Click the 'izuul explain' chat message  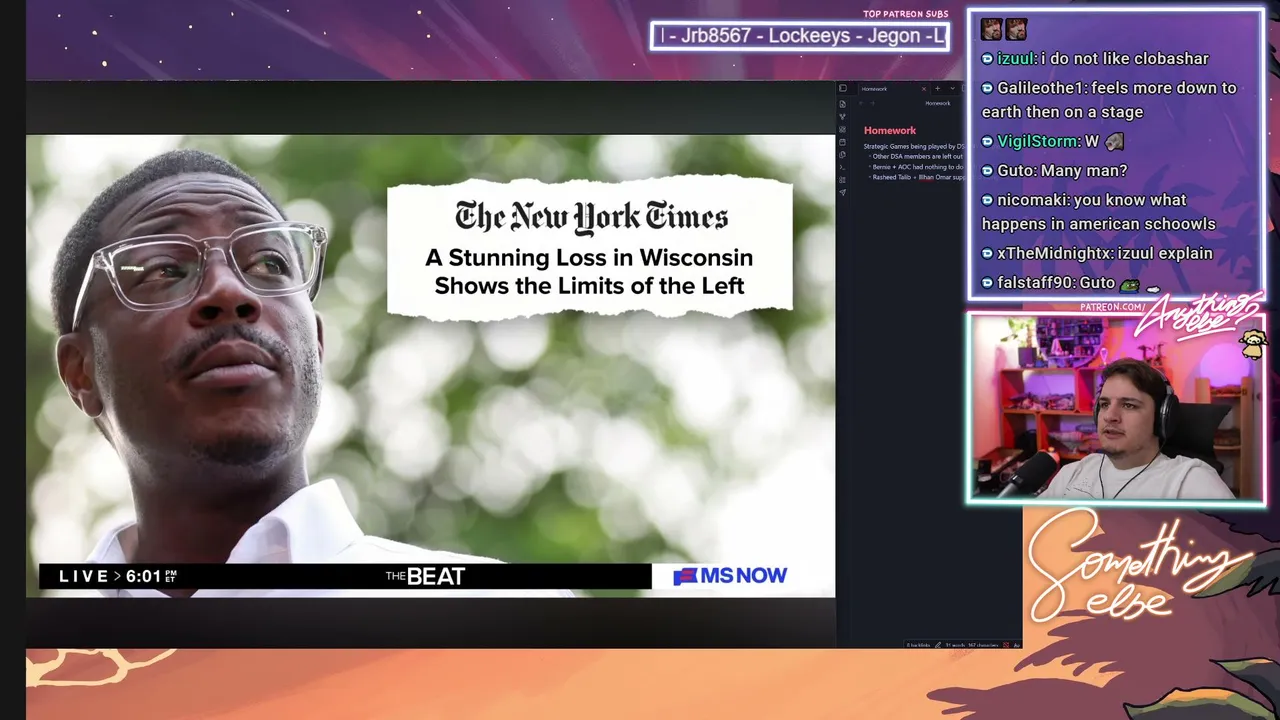[x=1165, y=254]
